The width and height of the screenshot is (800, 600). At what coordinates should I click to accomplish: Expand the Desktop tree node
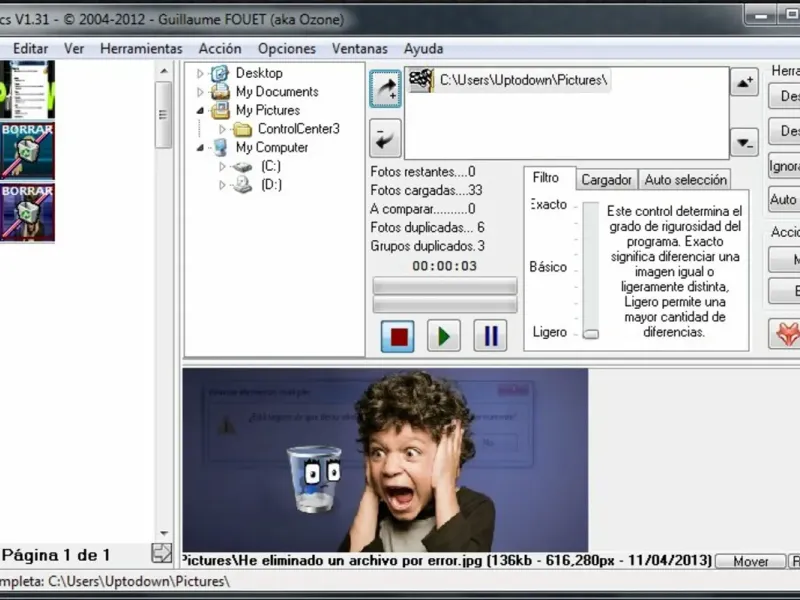point(200,73)
